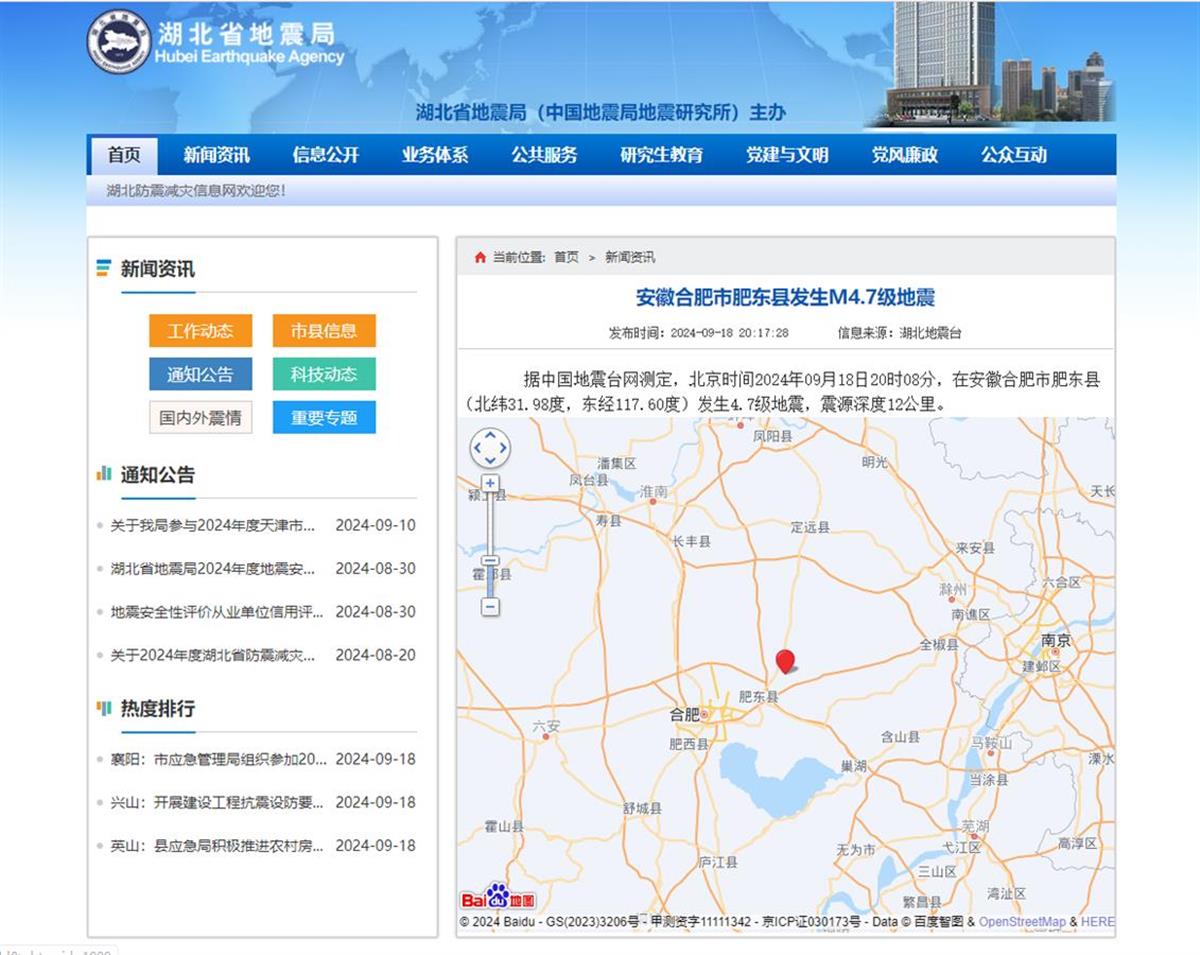This screenshot has height=955, width=1200.
Task: Open the 新闻资讯 navigation menu
Action: pos(216,155)
